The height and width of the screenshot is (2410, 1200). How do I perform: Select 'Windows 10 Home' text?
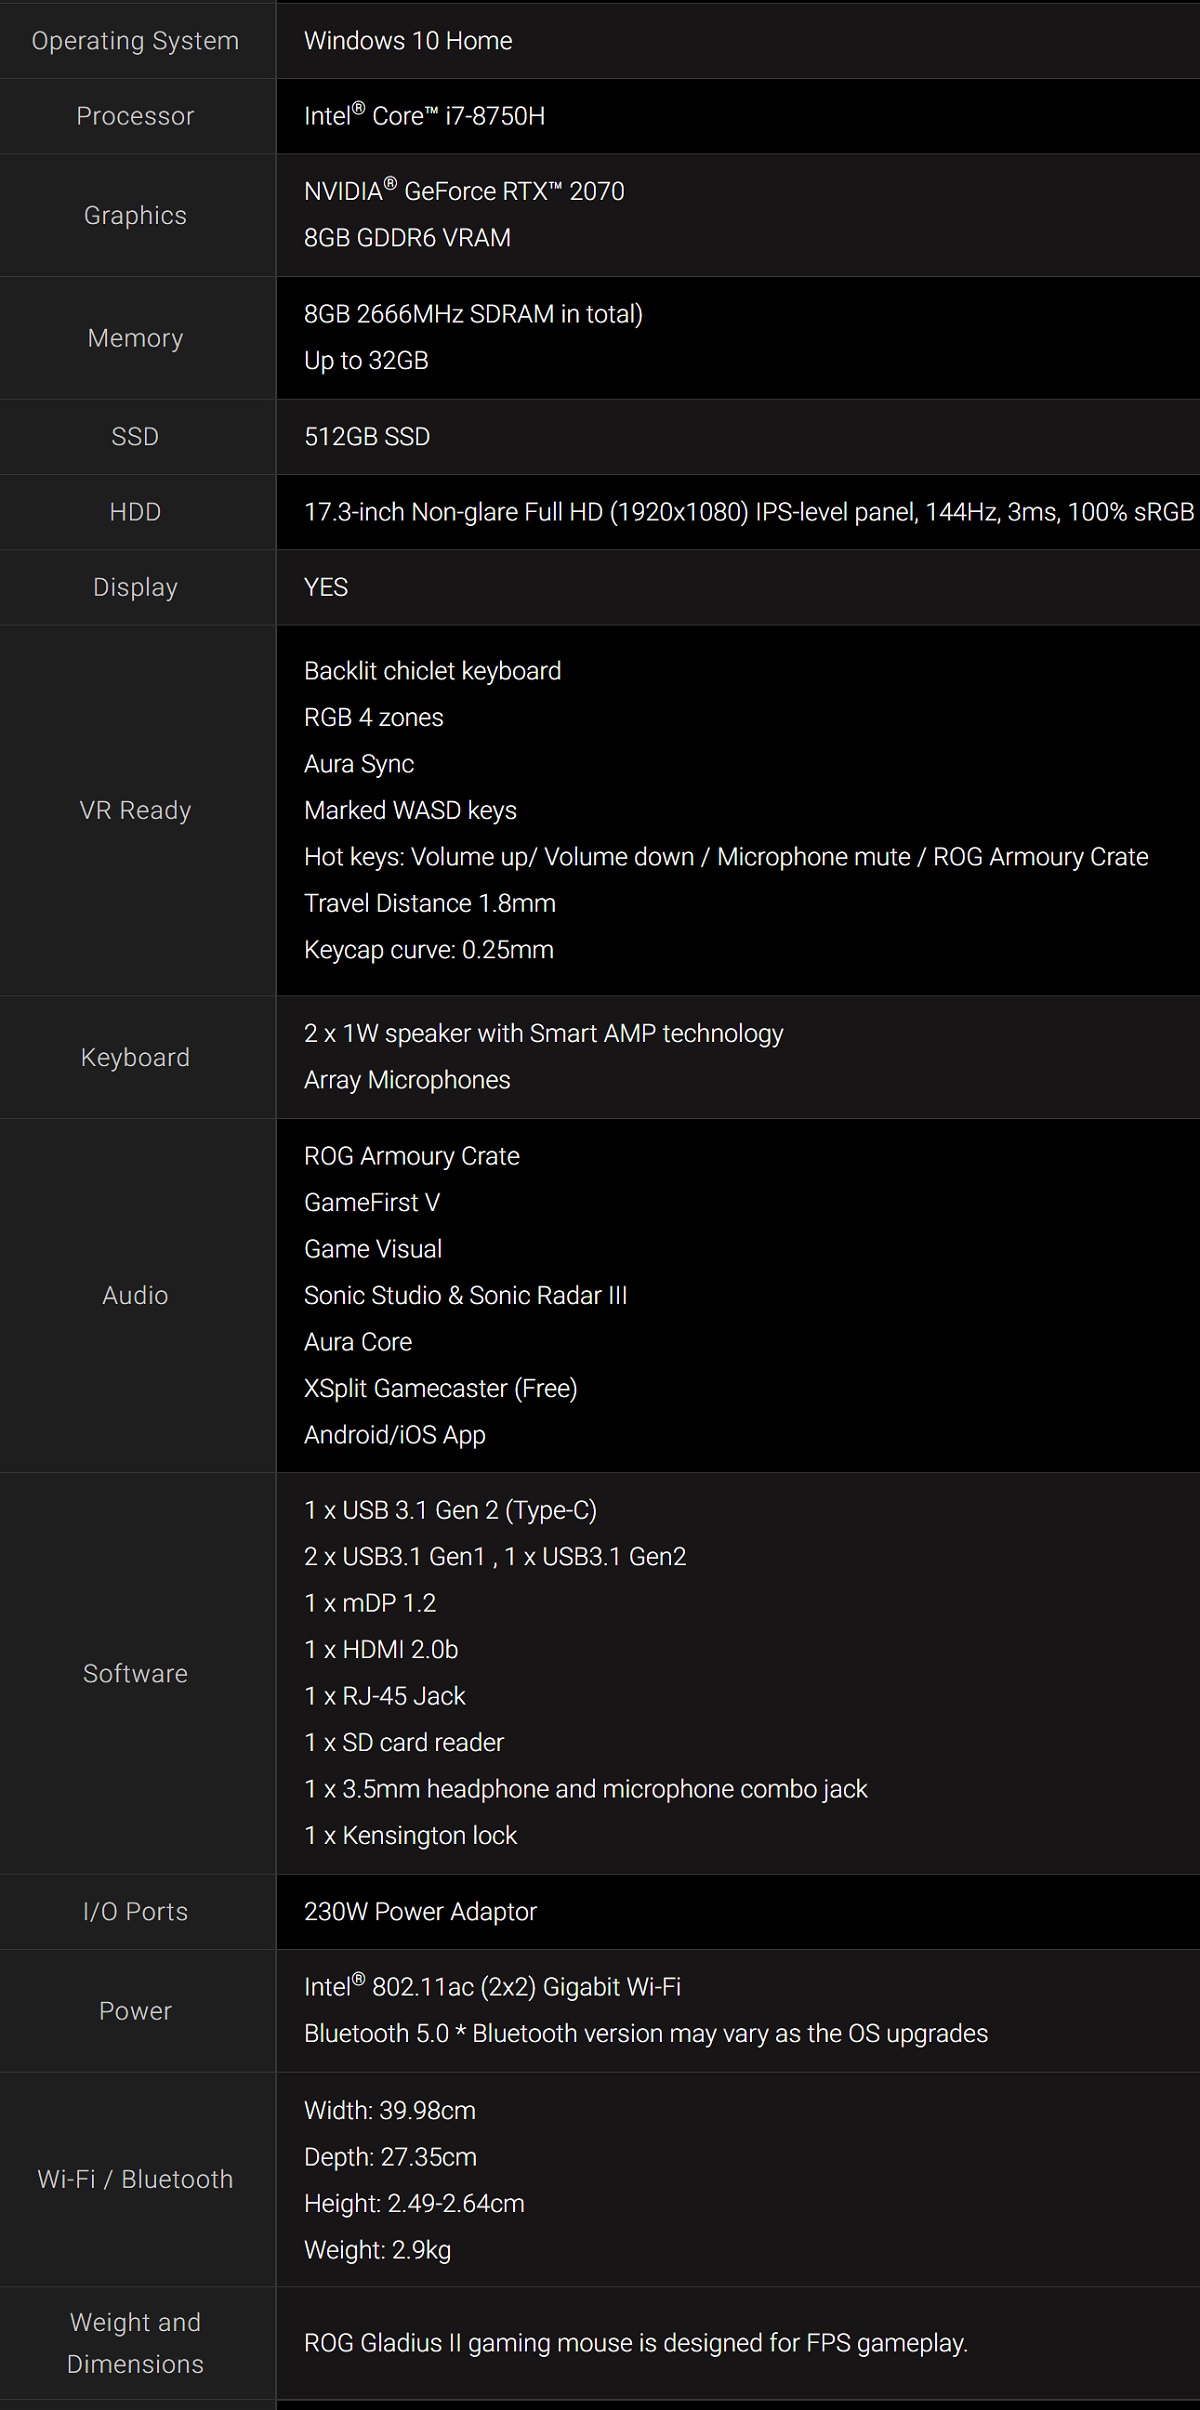pos(408,41)
